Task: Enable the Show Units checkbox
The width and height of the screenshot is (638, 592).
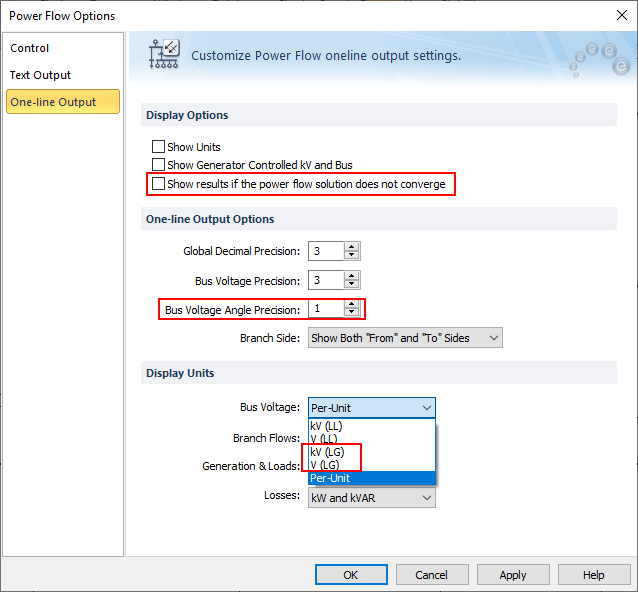Action: (x=158, y=147)
